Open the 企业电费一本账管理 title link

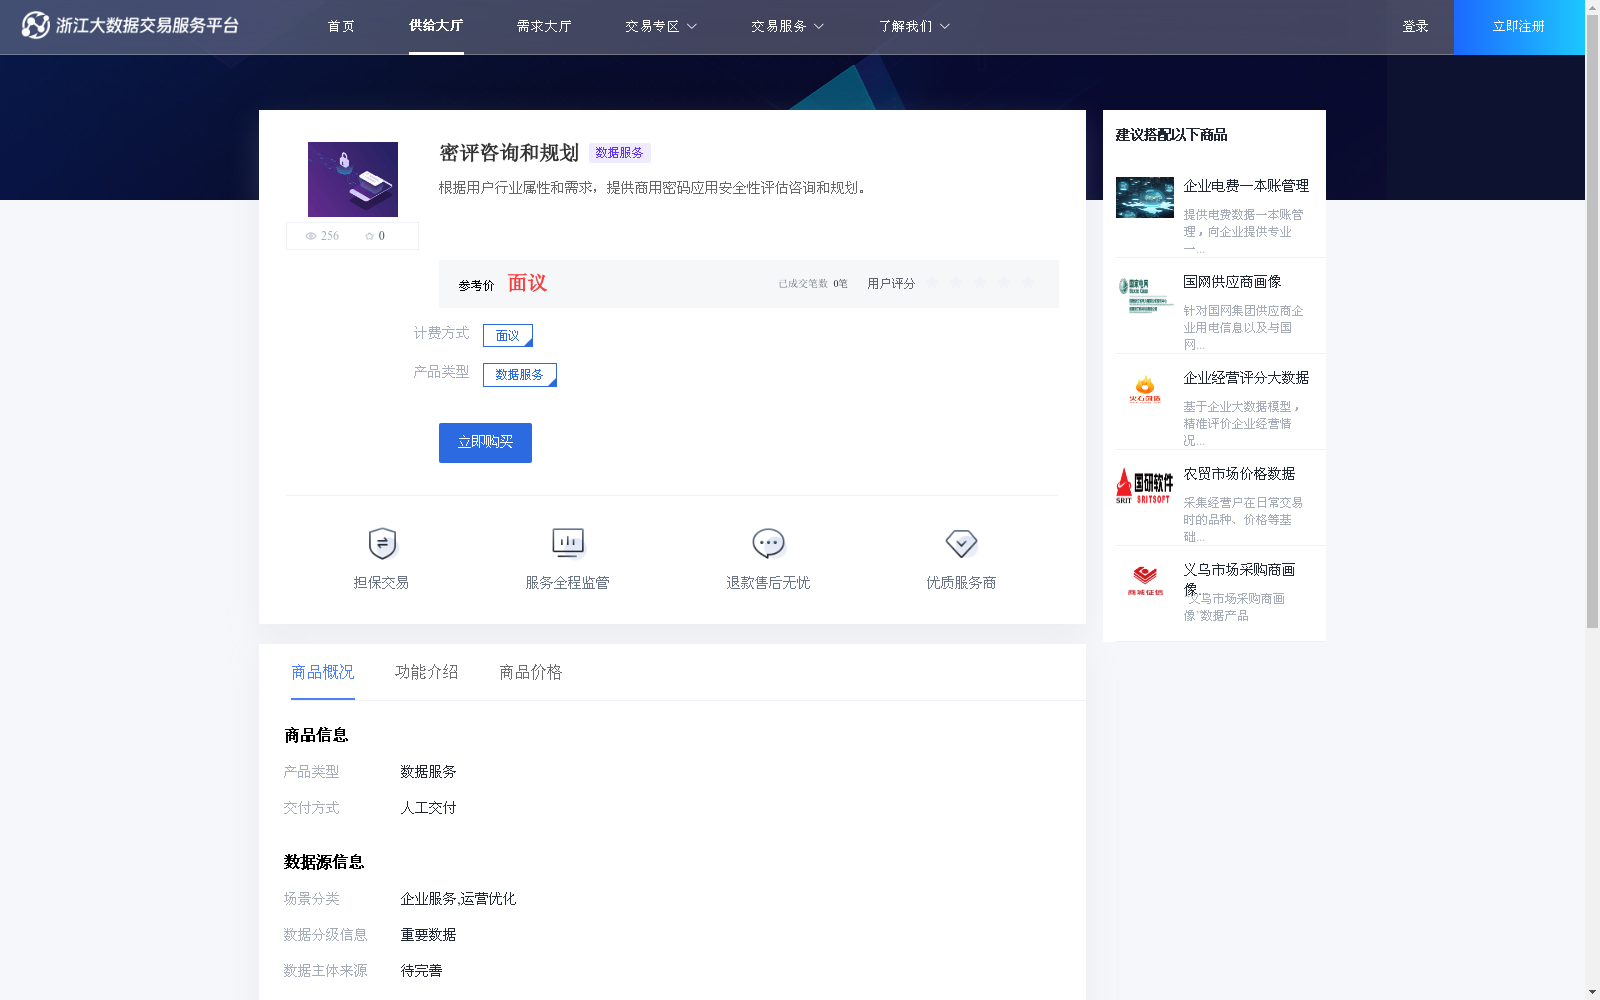(x=1246, y=186)
